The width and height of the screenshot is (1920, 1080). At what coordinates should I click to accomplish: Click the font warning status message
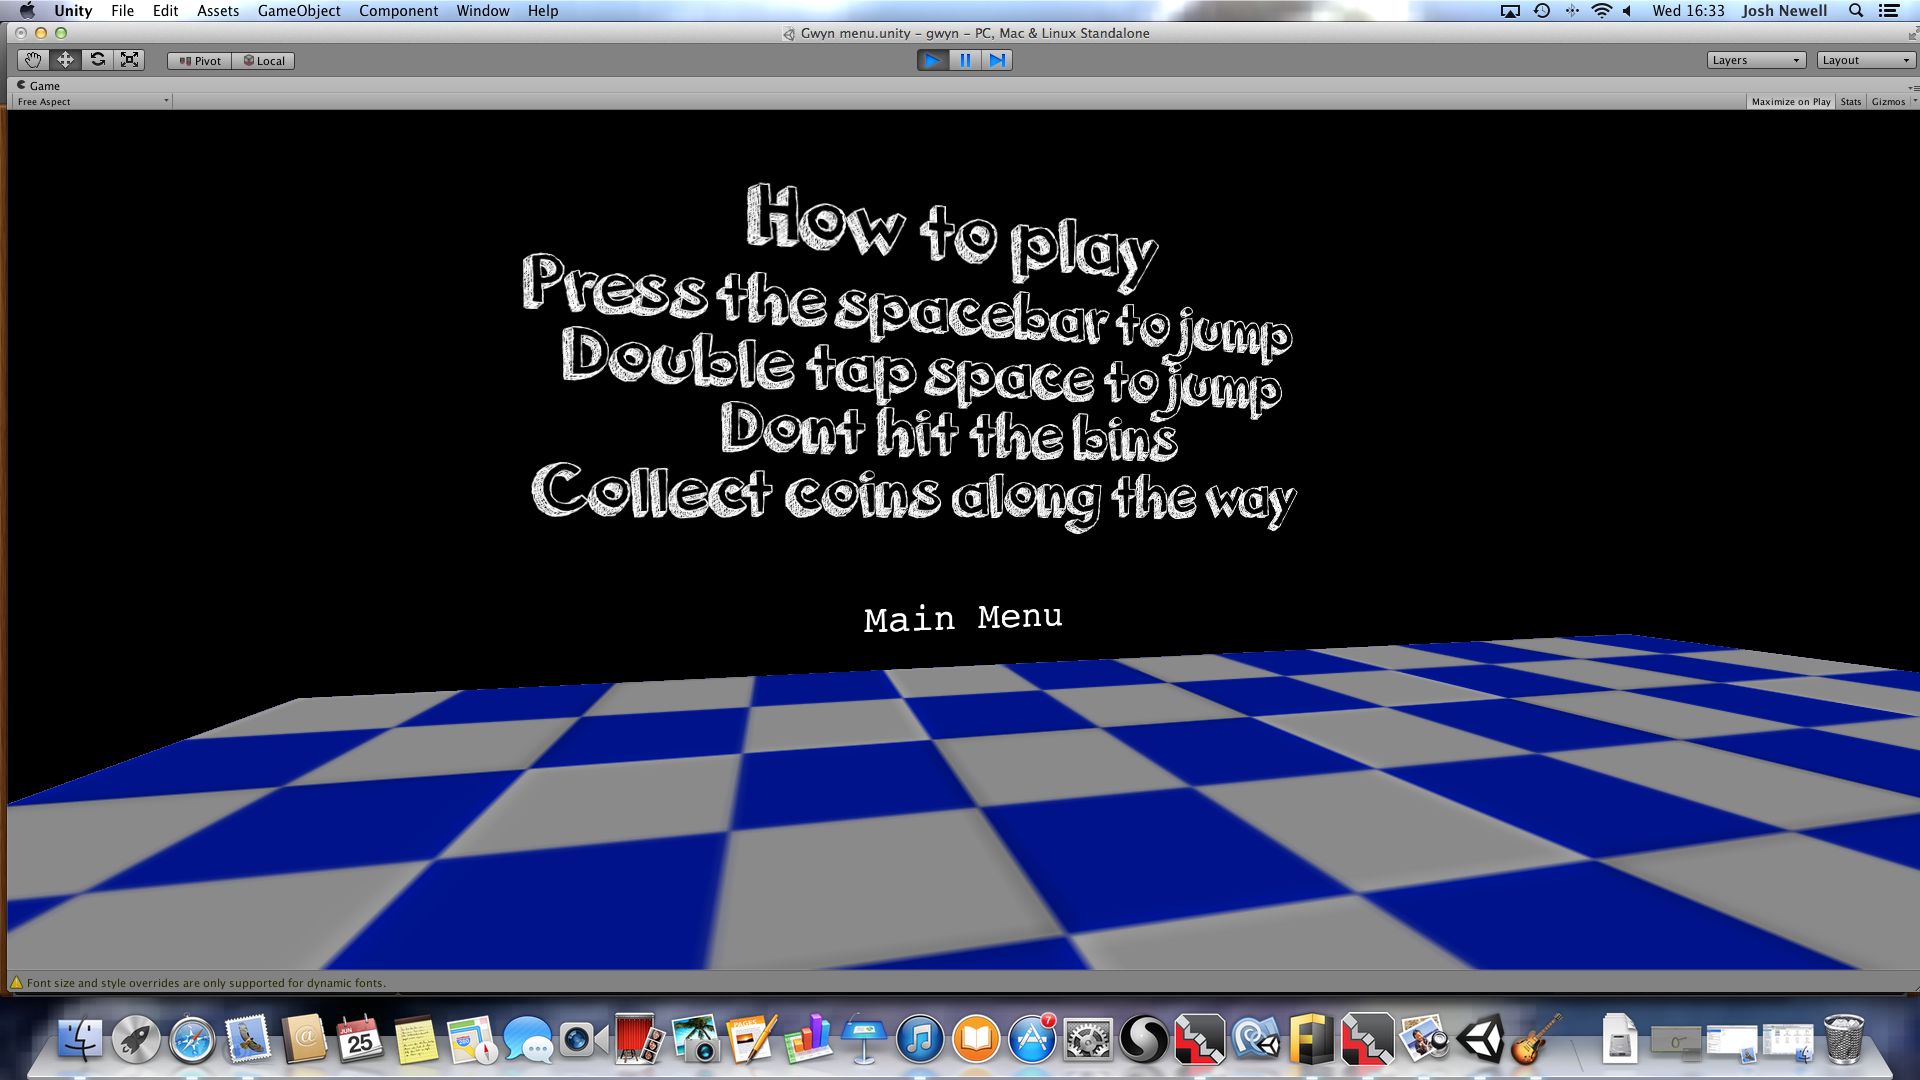(205, 983)
